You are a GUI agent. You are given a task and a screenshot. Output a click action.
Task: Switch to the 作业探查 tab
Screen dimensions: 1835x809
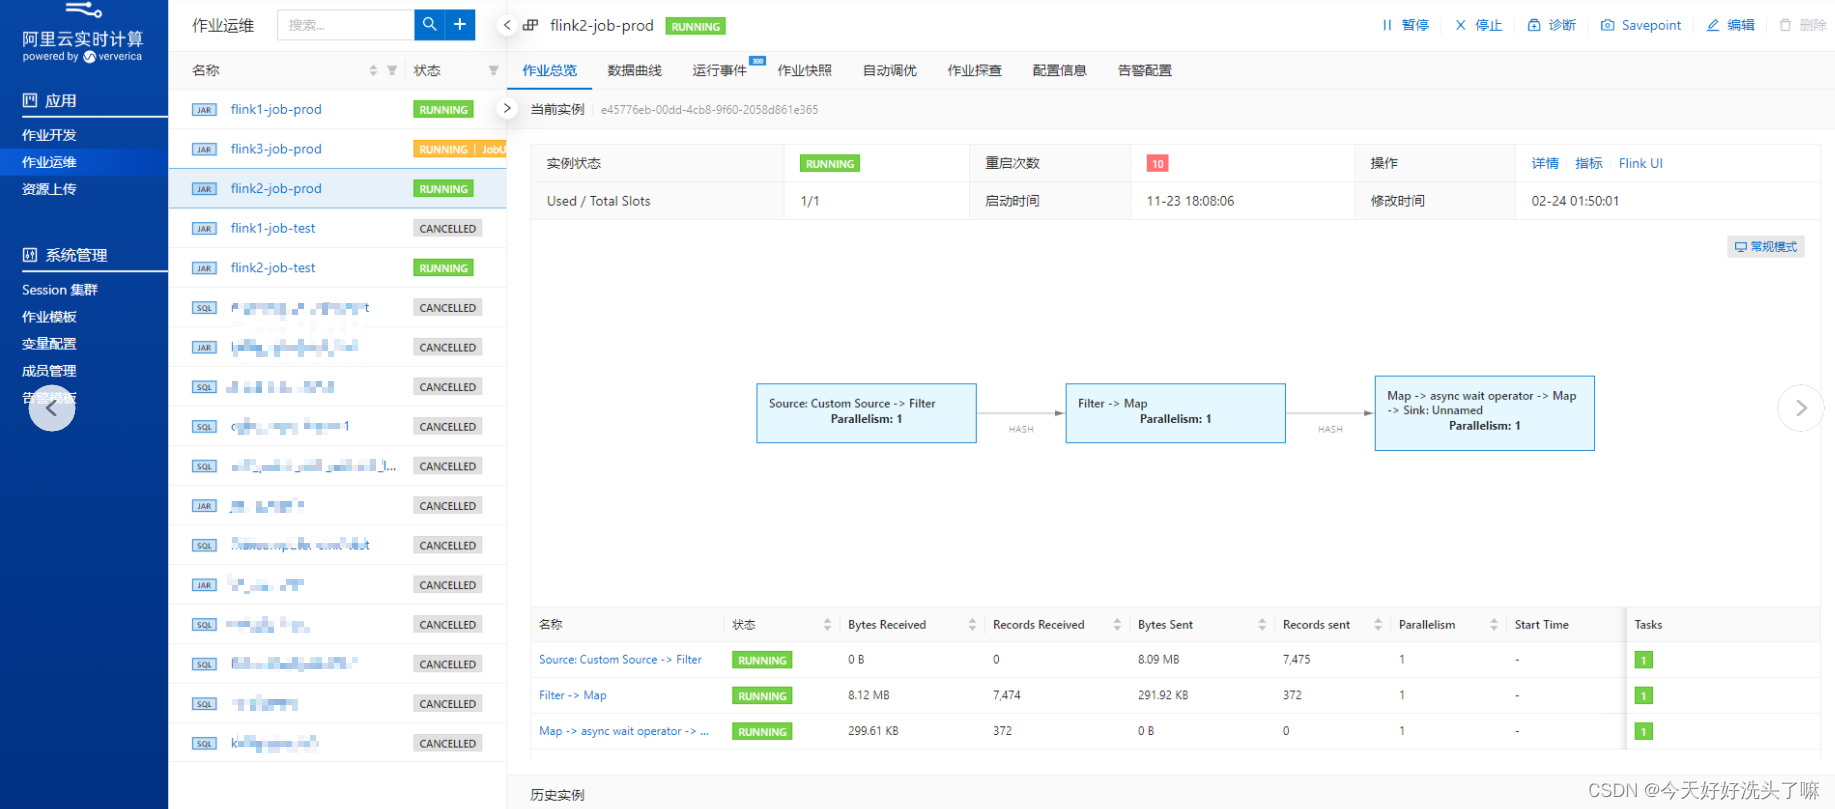974,70
